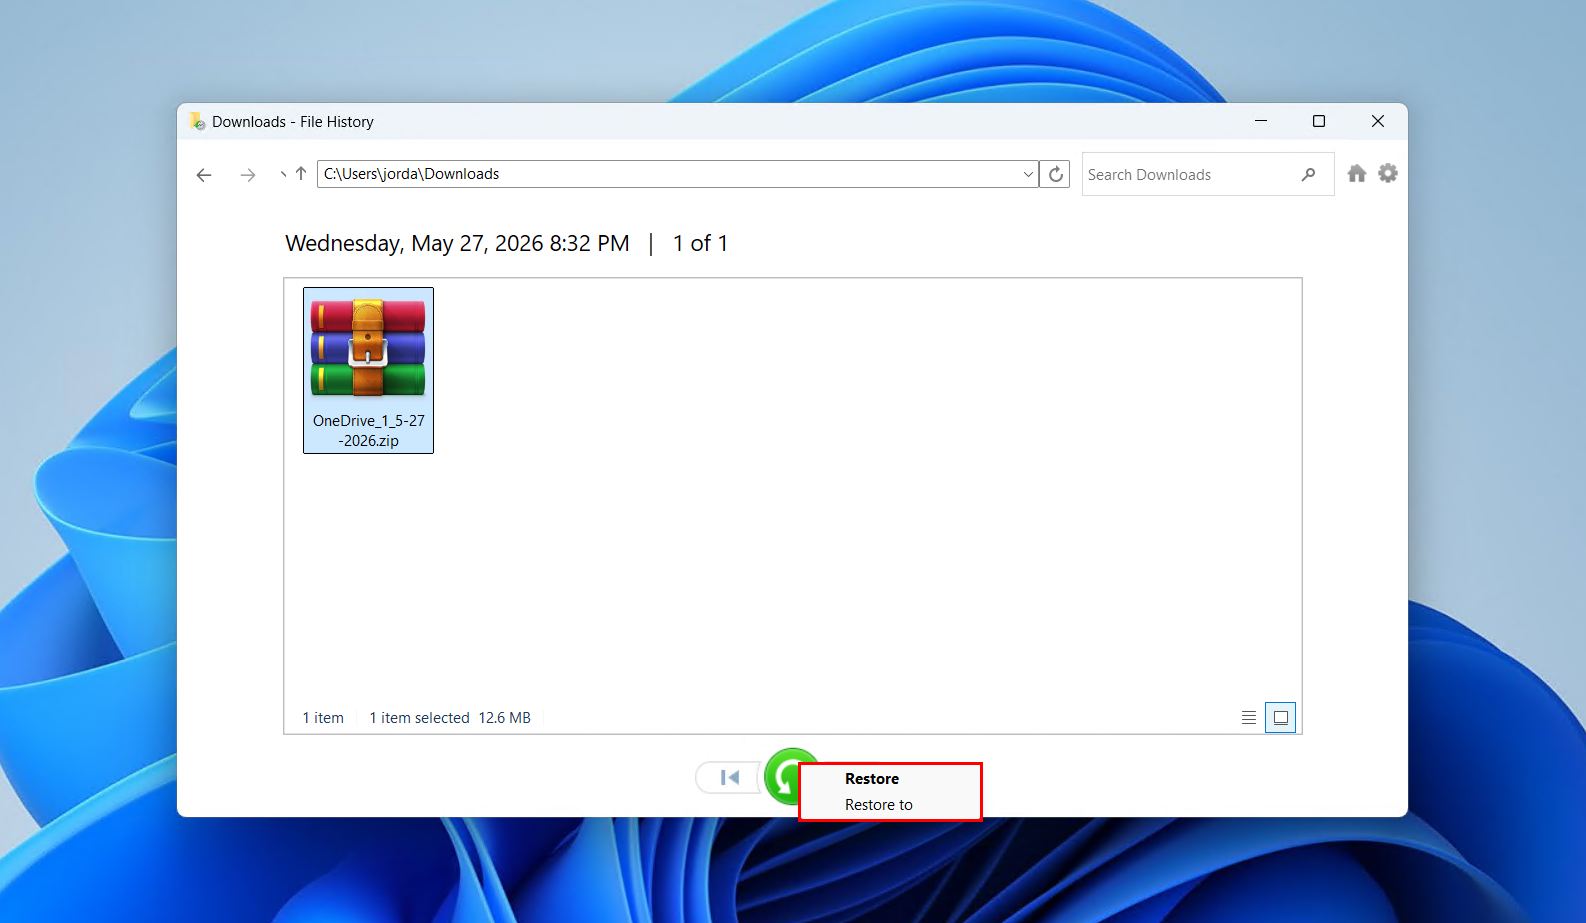Minimize the File History window

tap(1261, 121)
